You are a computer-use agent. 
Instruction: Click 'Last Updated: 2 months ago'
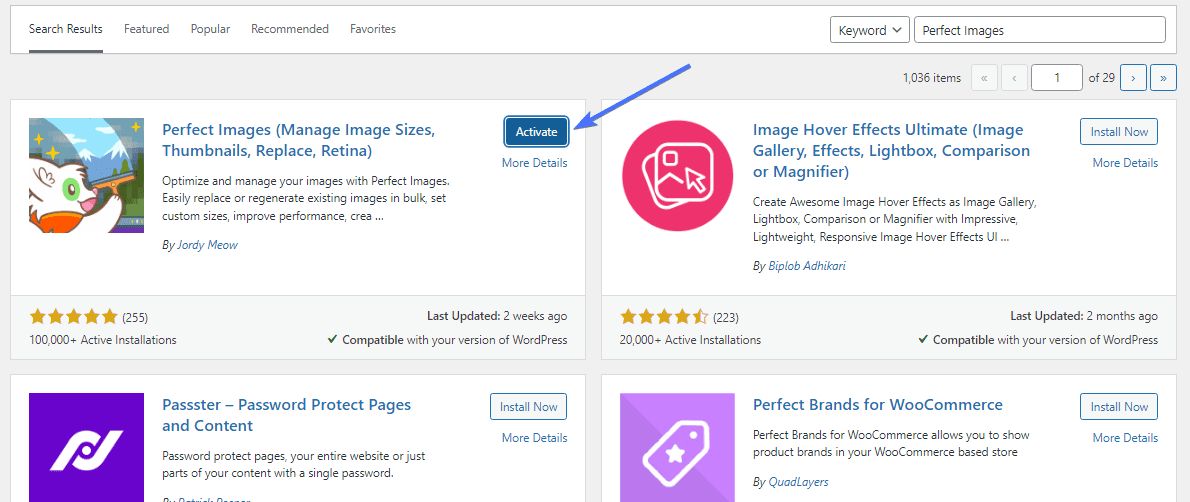point(1084,316)
